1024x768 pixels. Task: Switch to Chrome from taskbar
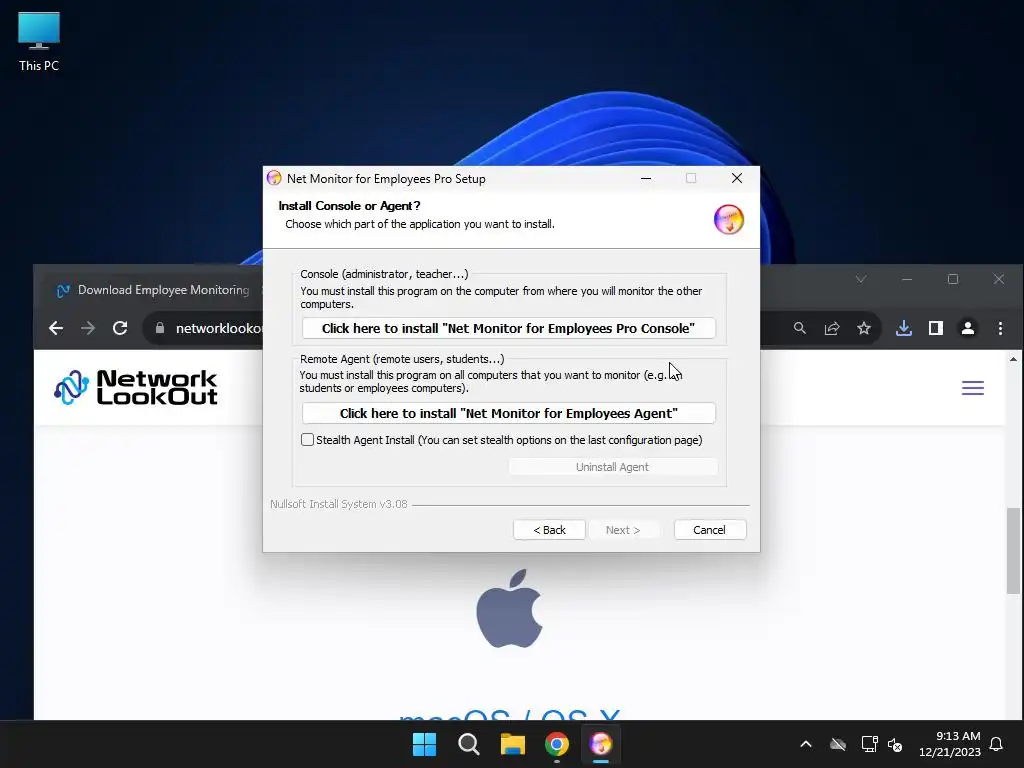coord(557,744)
